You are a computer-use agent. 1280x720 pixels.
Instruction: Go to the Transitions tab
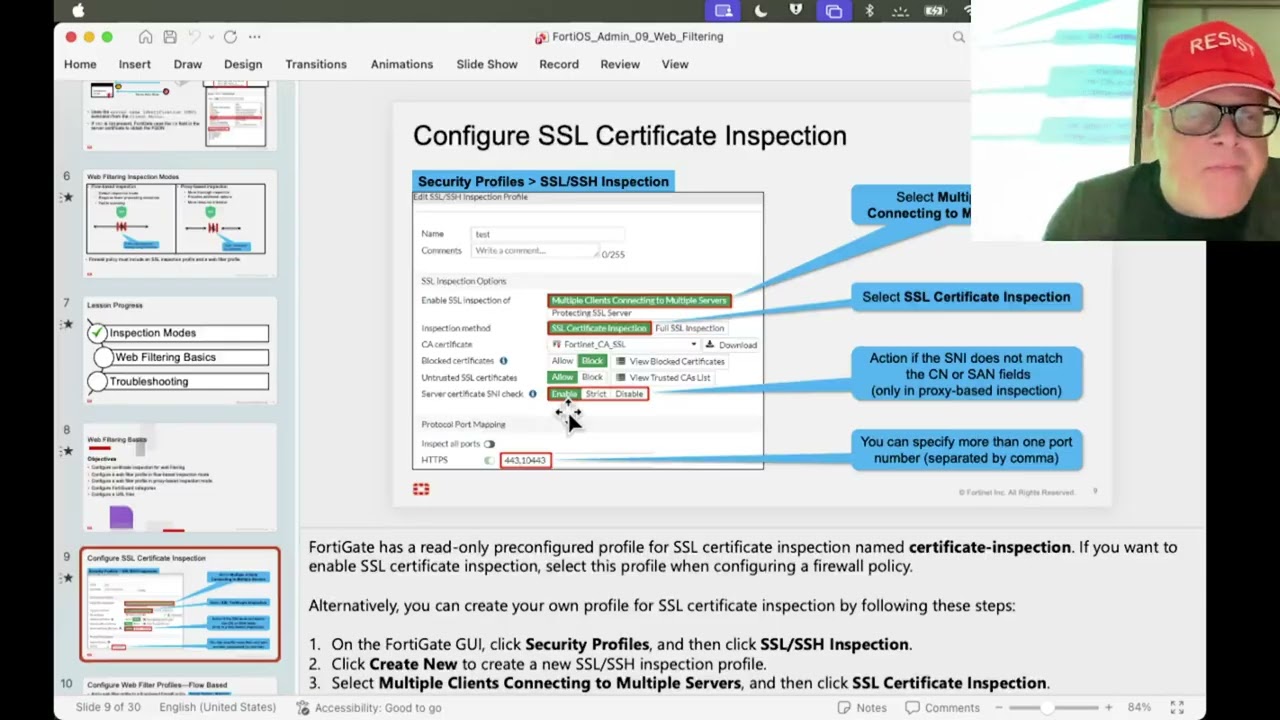point(316,64)
